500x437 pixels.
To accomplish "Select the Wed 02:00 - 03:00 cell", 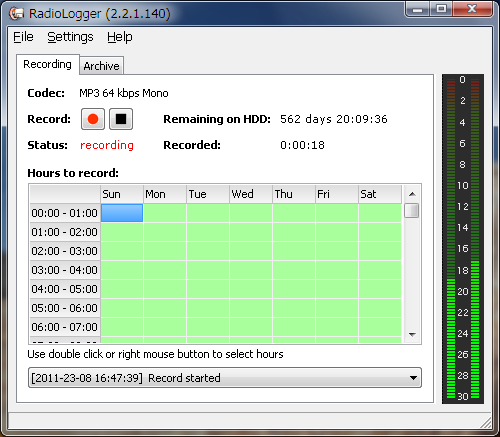I will pos(251,251).
